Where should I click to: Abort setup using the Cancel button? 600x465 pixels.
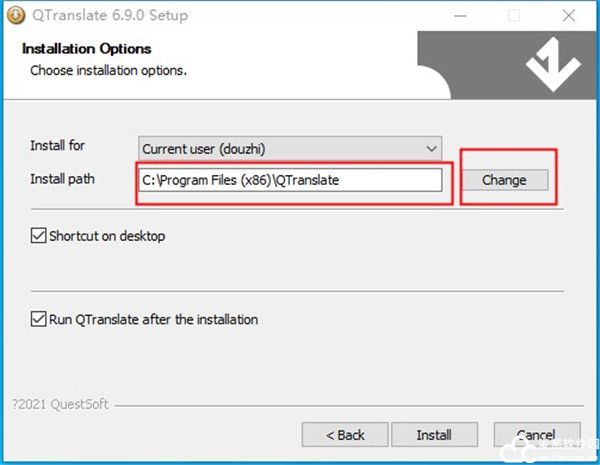click(536, 435)
